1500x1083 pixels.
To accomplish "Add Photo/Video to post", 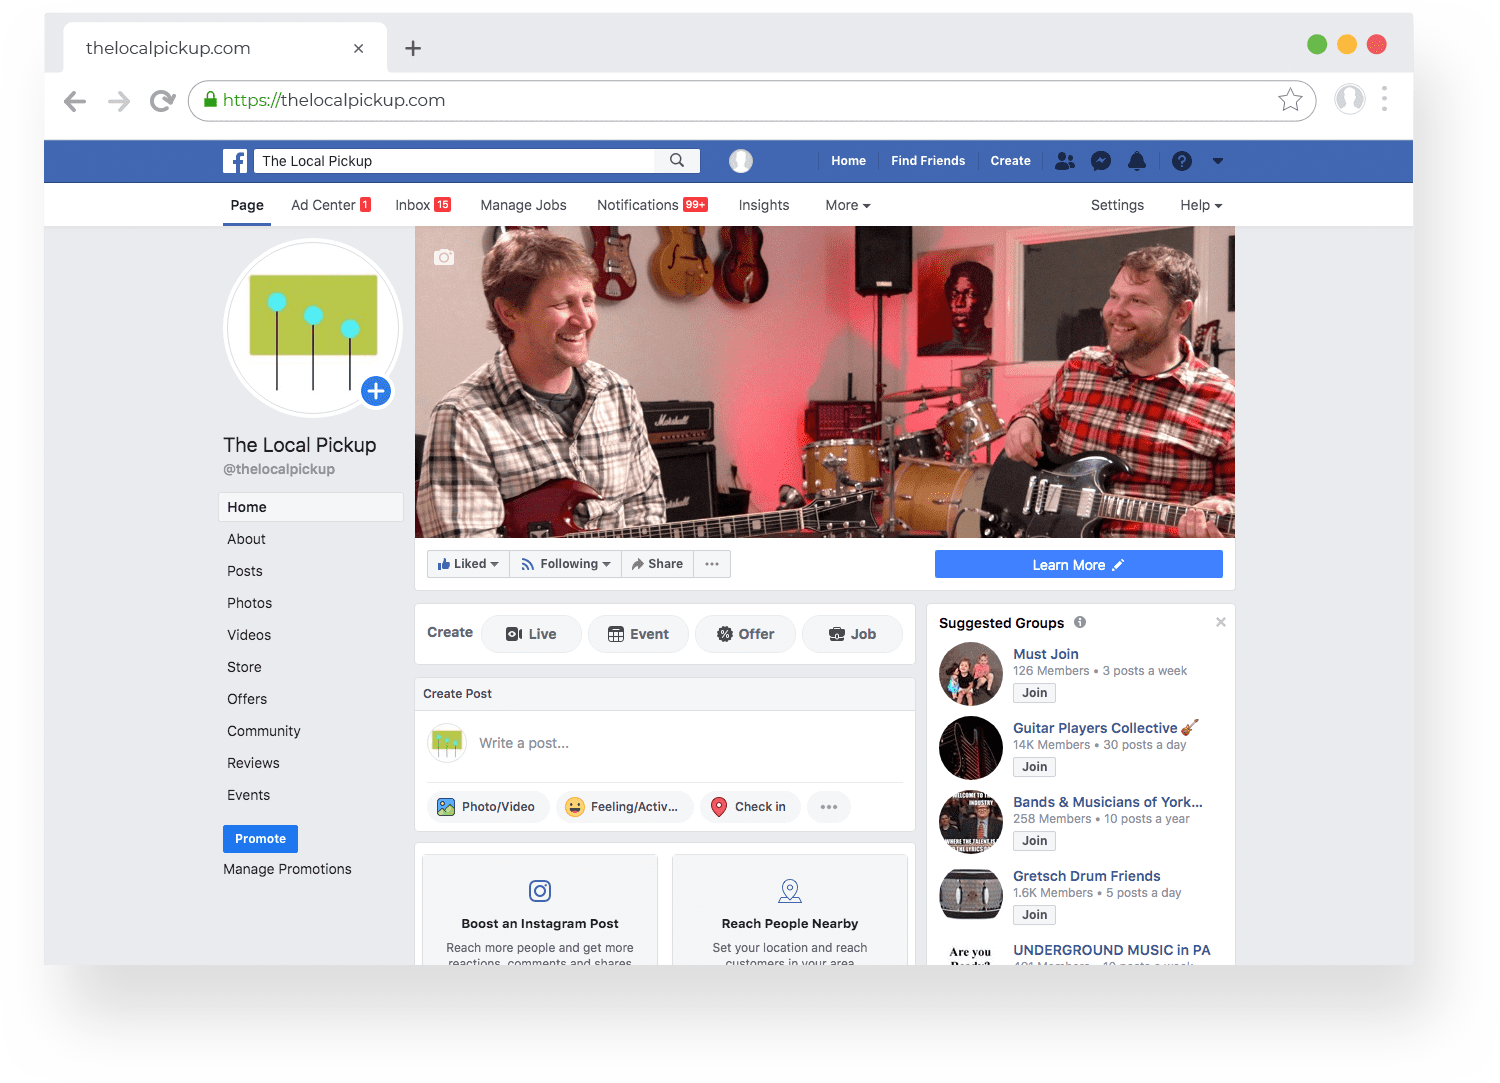I will (488, 807).
